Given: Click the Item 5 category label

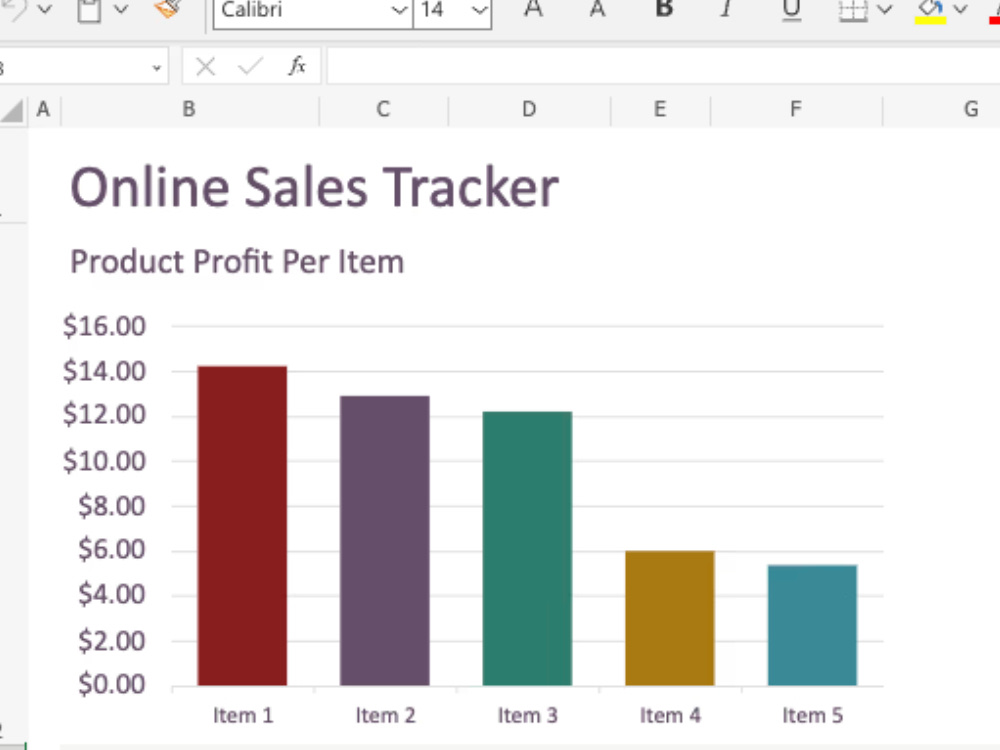Looking at the screenshot, I should (812, 716).
